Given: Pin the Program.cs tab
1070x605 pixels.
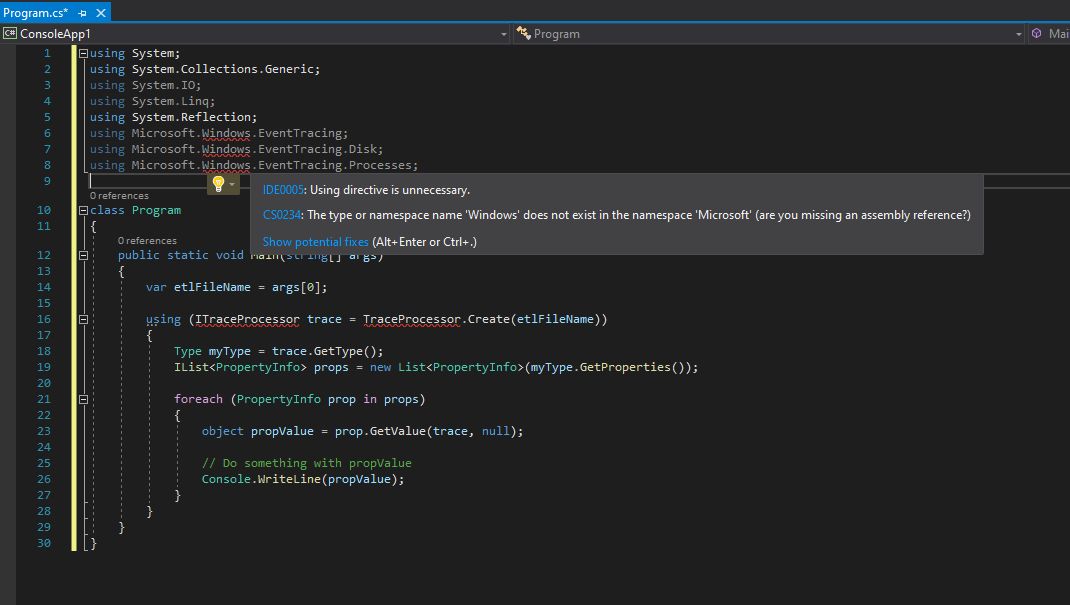Looking at the screenshot, I should [x=83, y=13].
